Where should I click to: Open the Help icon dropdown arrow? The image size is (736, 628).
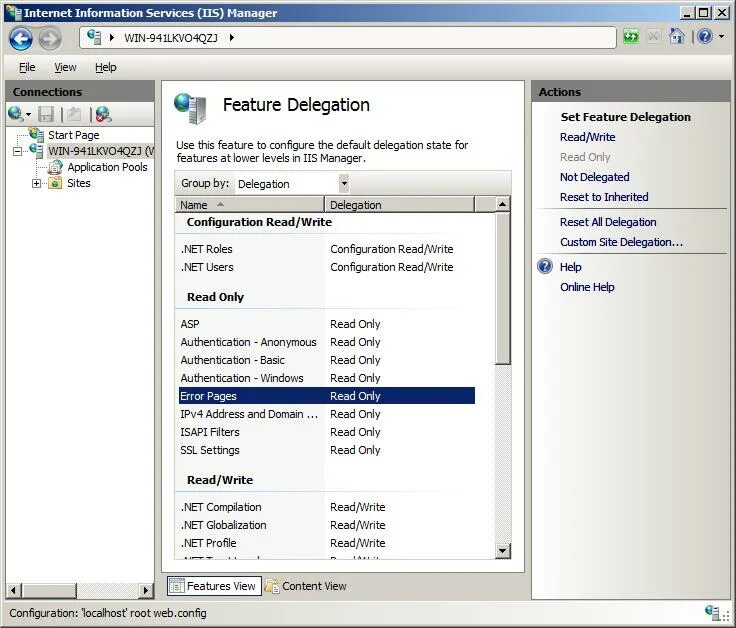(721, 36)
